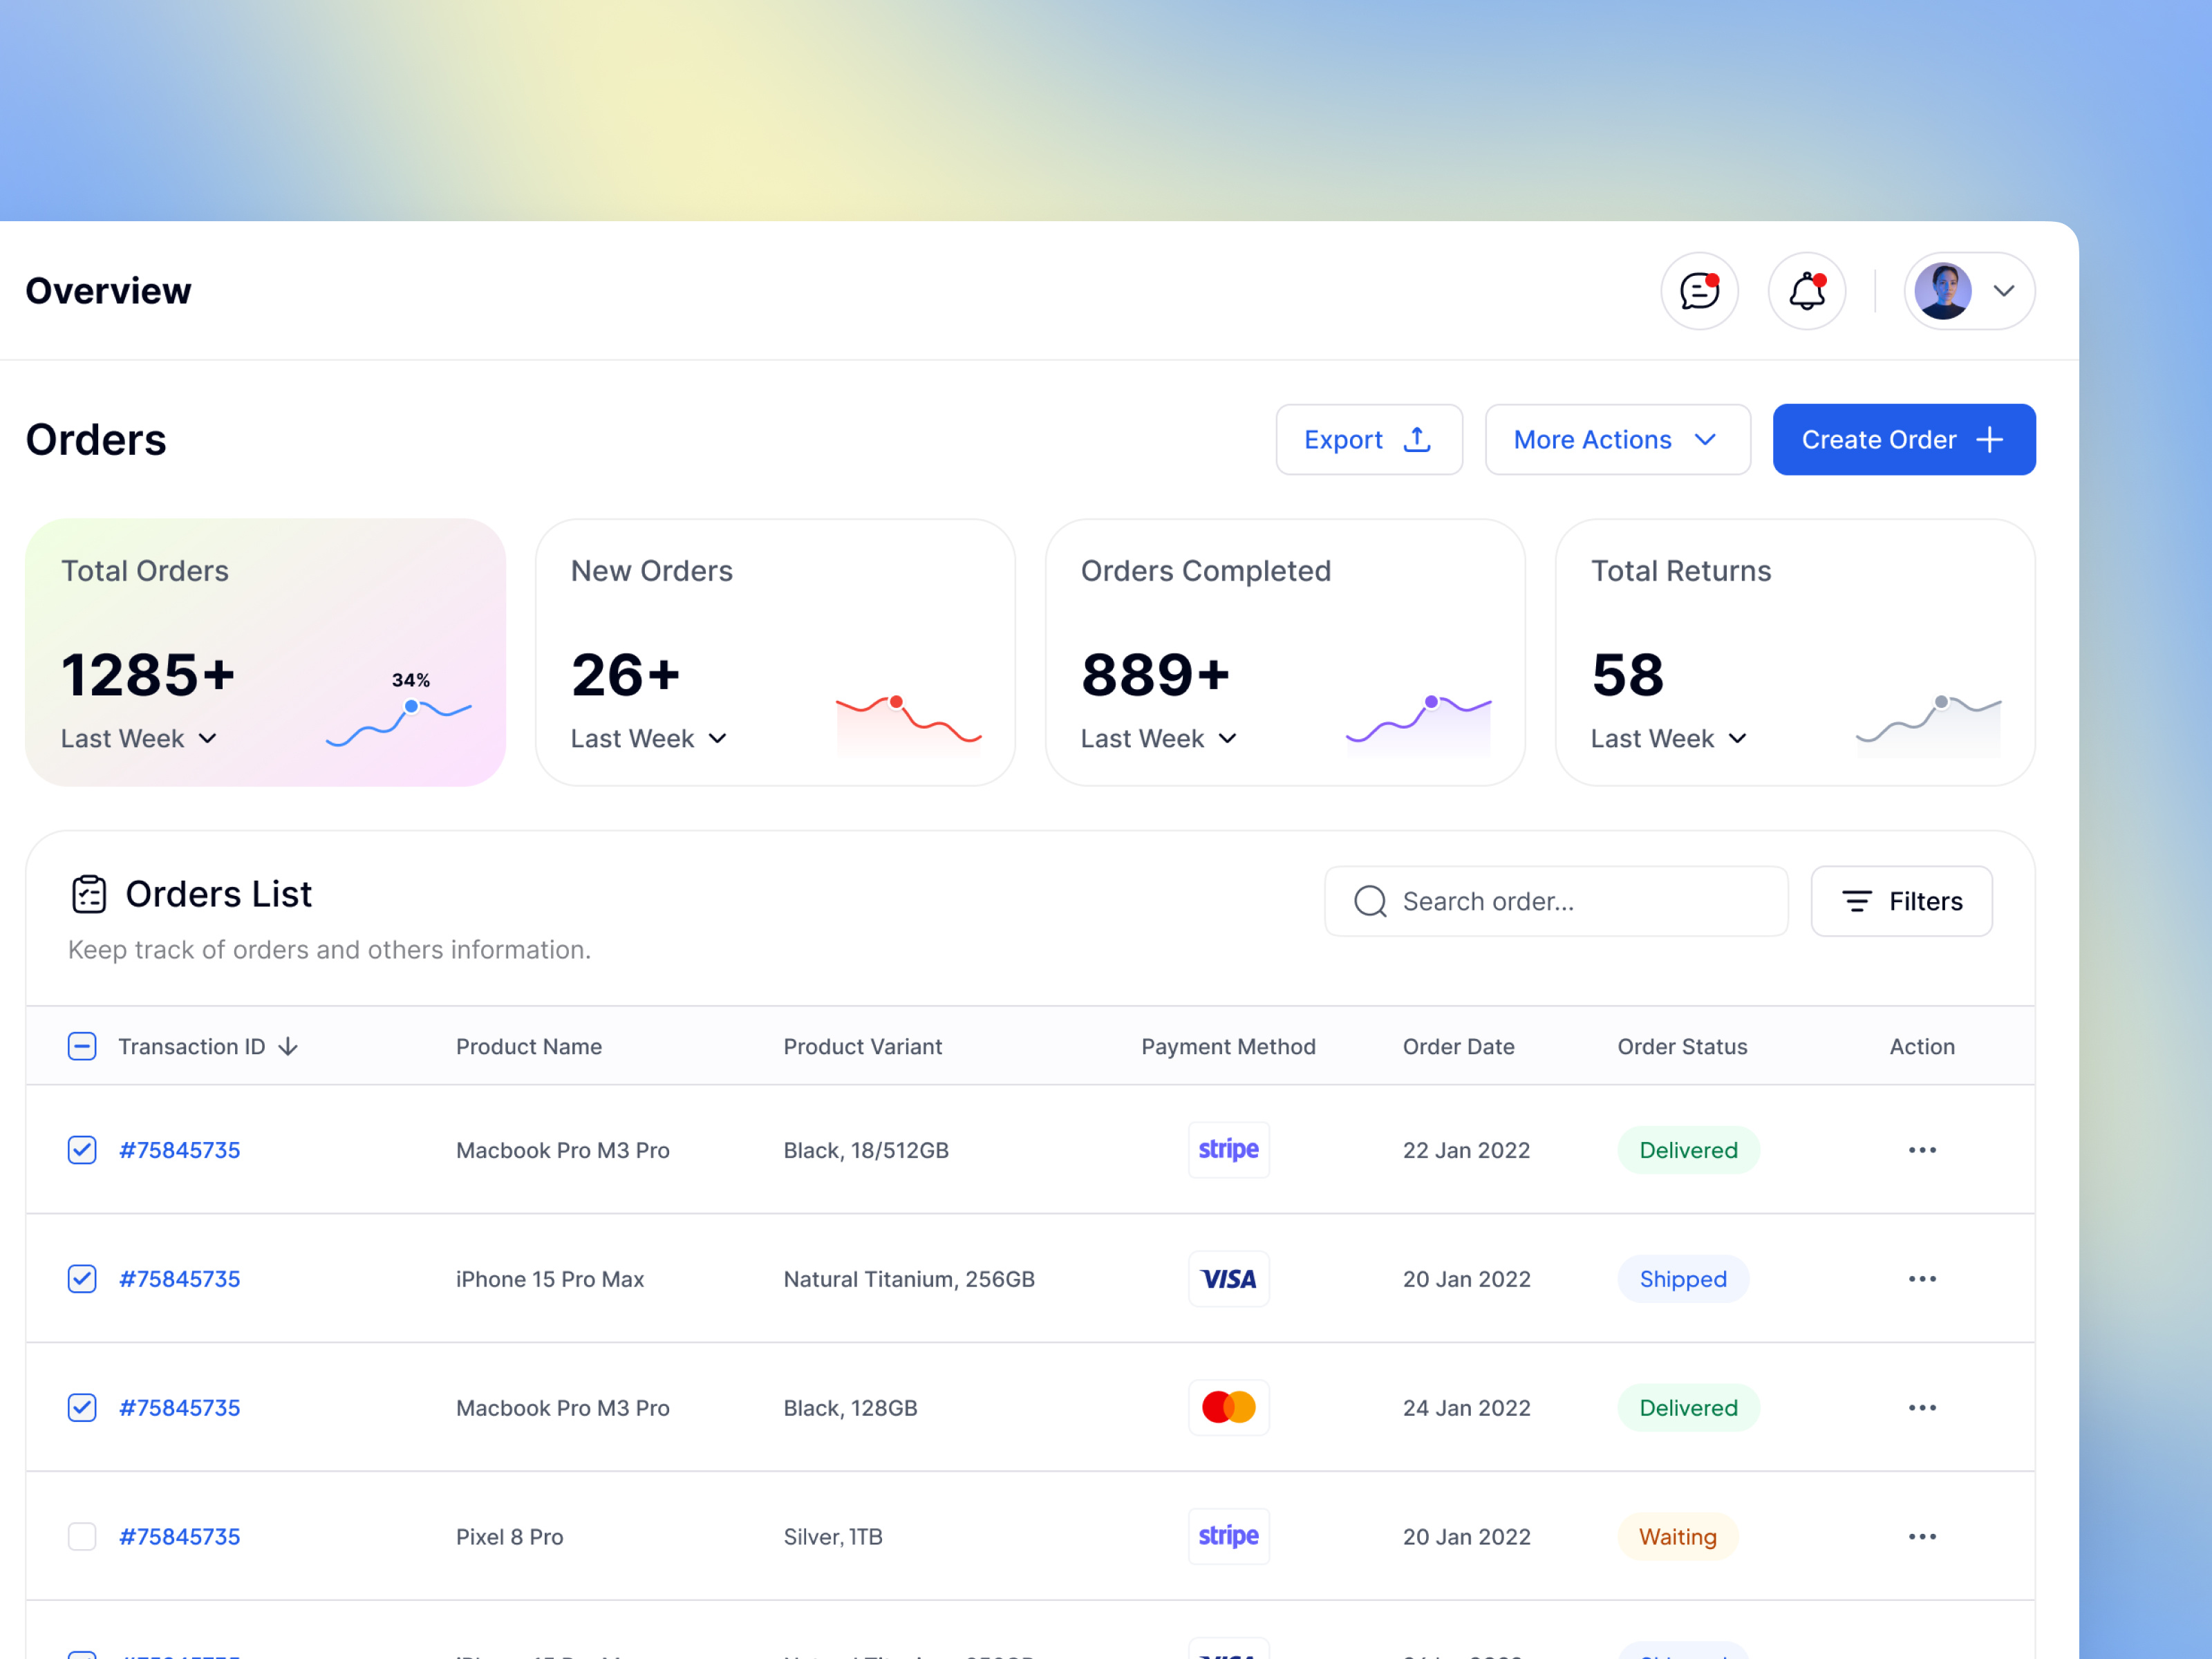2212x1659 pixels.
Task: Open the three-dot action menu for the Delivered Macbook order
Action: (x=1921, y=1149)
